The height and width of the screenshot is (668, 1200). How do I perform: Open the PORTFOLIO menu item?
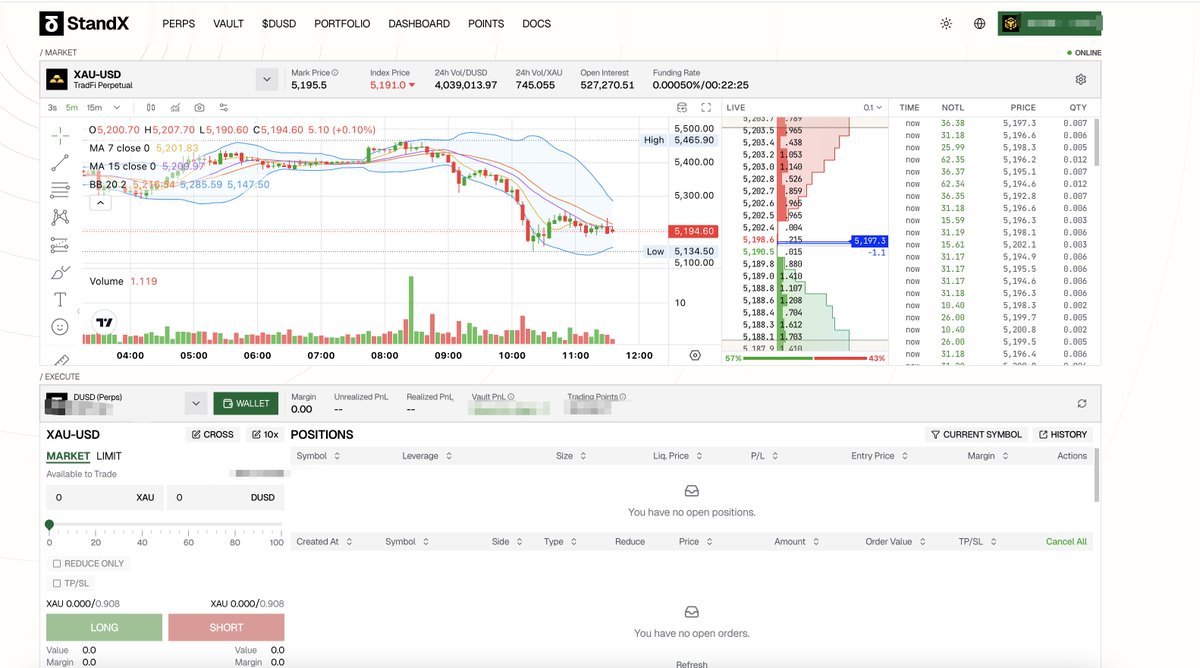pyautogui.click(x=342, y=24)
